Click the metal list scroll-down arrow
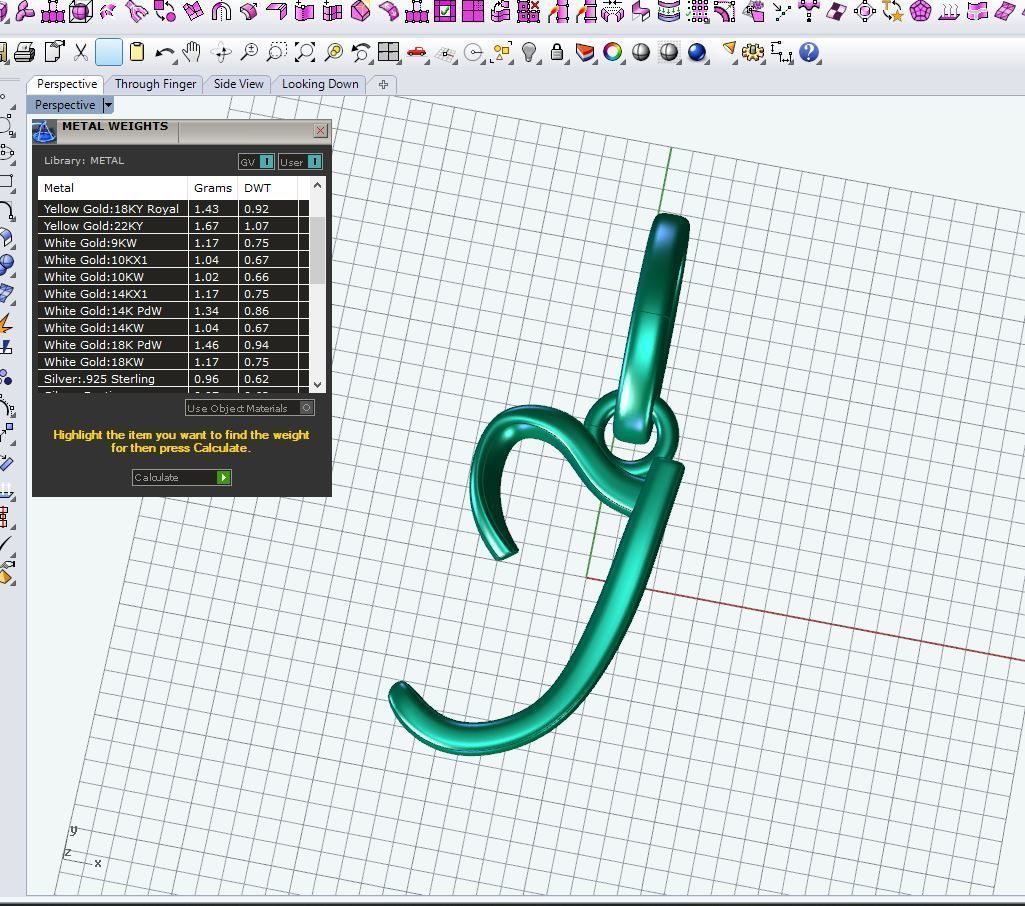Viewport: 1025px width, 906px height. click(318, 385)
